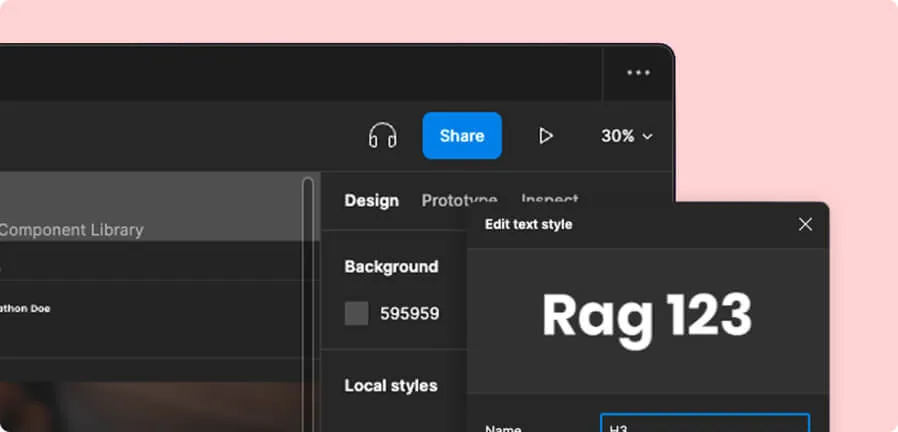Click the blue Share button
The height and width of the screenshot is (432, 898).
(x=462, y=136)
